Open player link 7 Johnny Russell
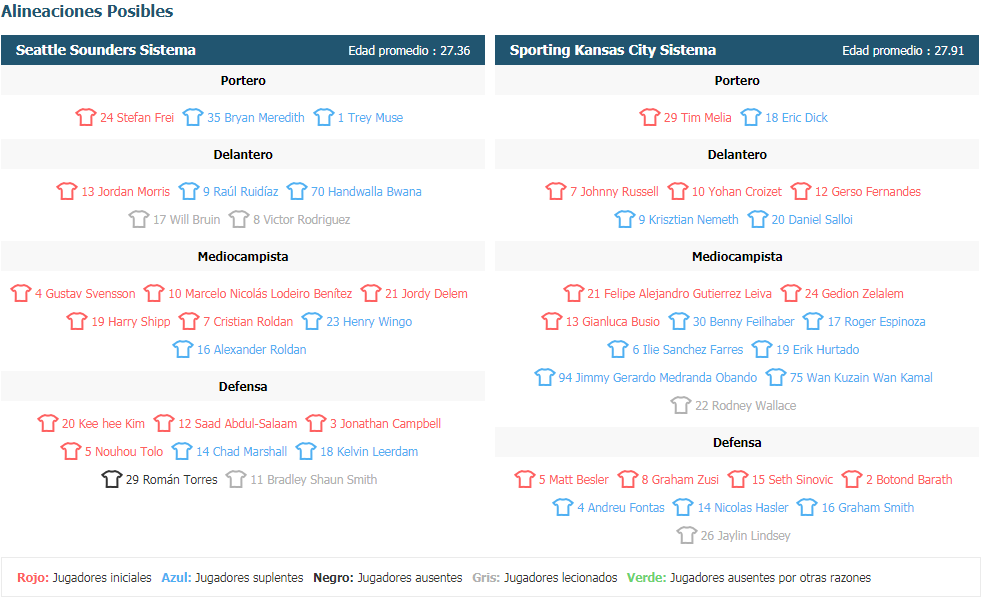Viewport: 981px width, 597px height. click(x=614, y=191)
